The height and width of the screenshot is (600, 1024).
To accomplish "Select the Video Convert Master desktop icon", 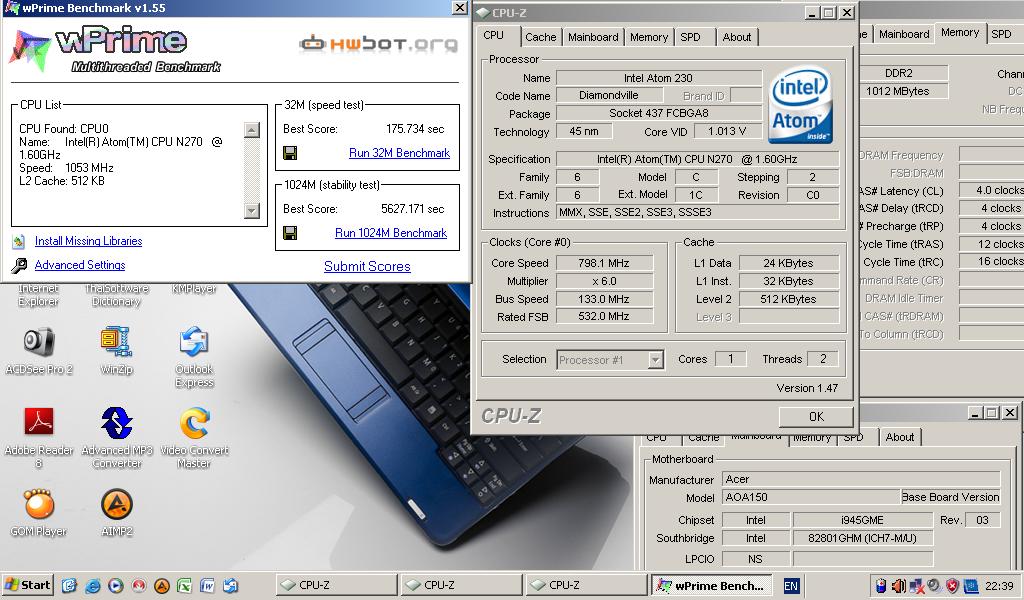I will [195, 422].
